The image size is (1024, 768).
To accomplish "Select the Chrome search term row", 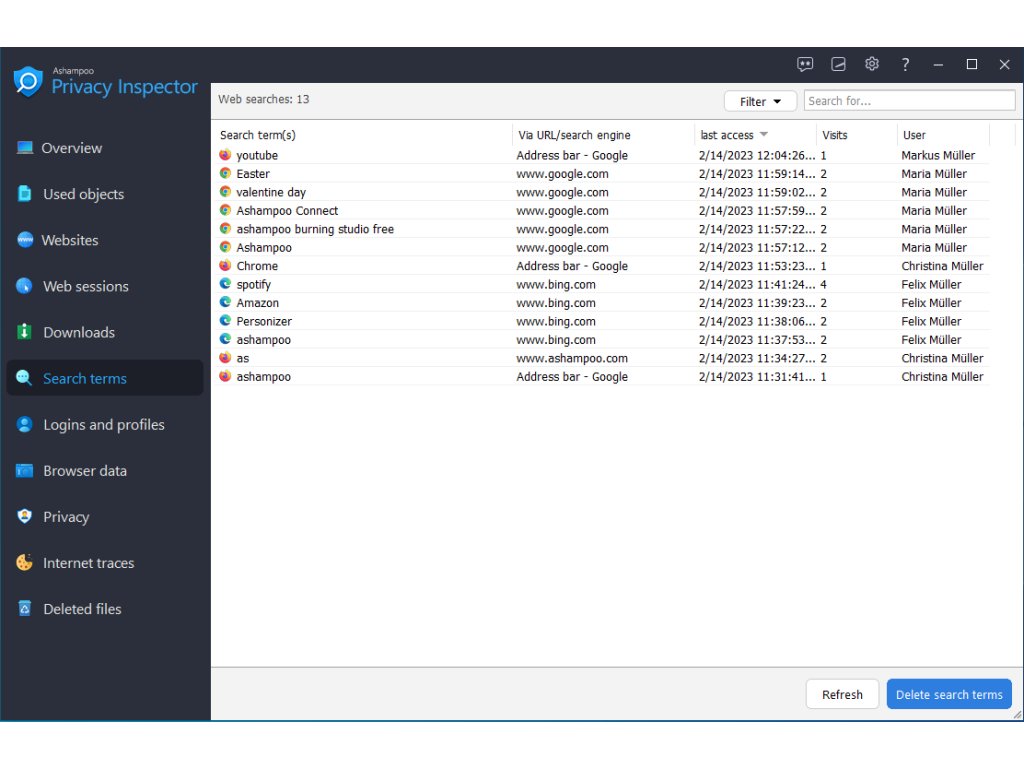I will (604, 266).
